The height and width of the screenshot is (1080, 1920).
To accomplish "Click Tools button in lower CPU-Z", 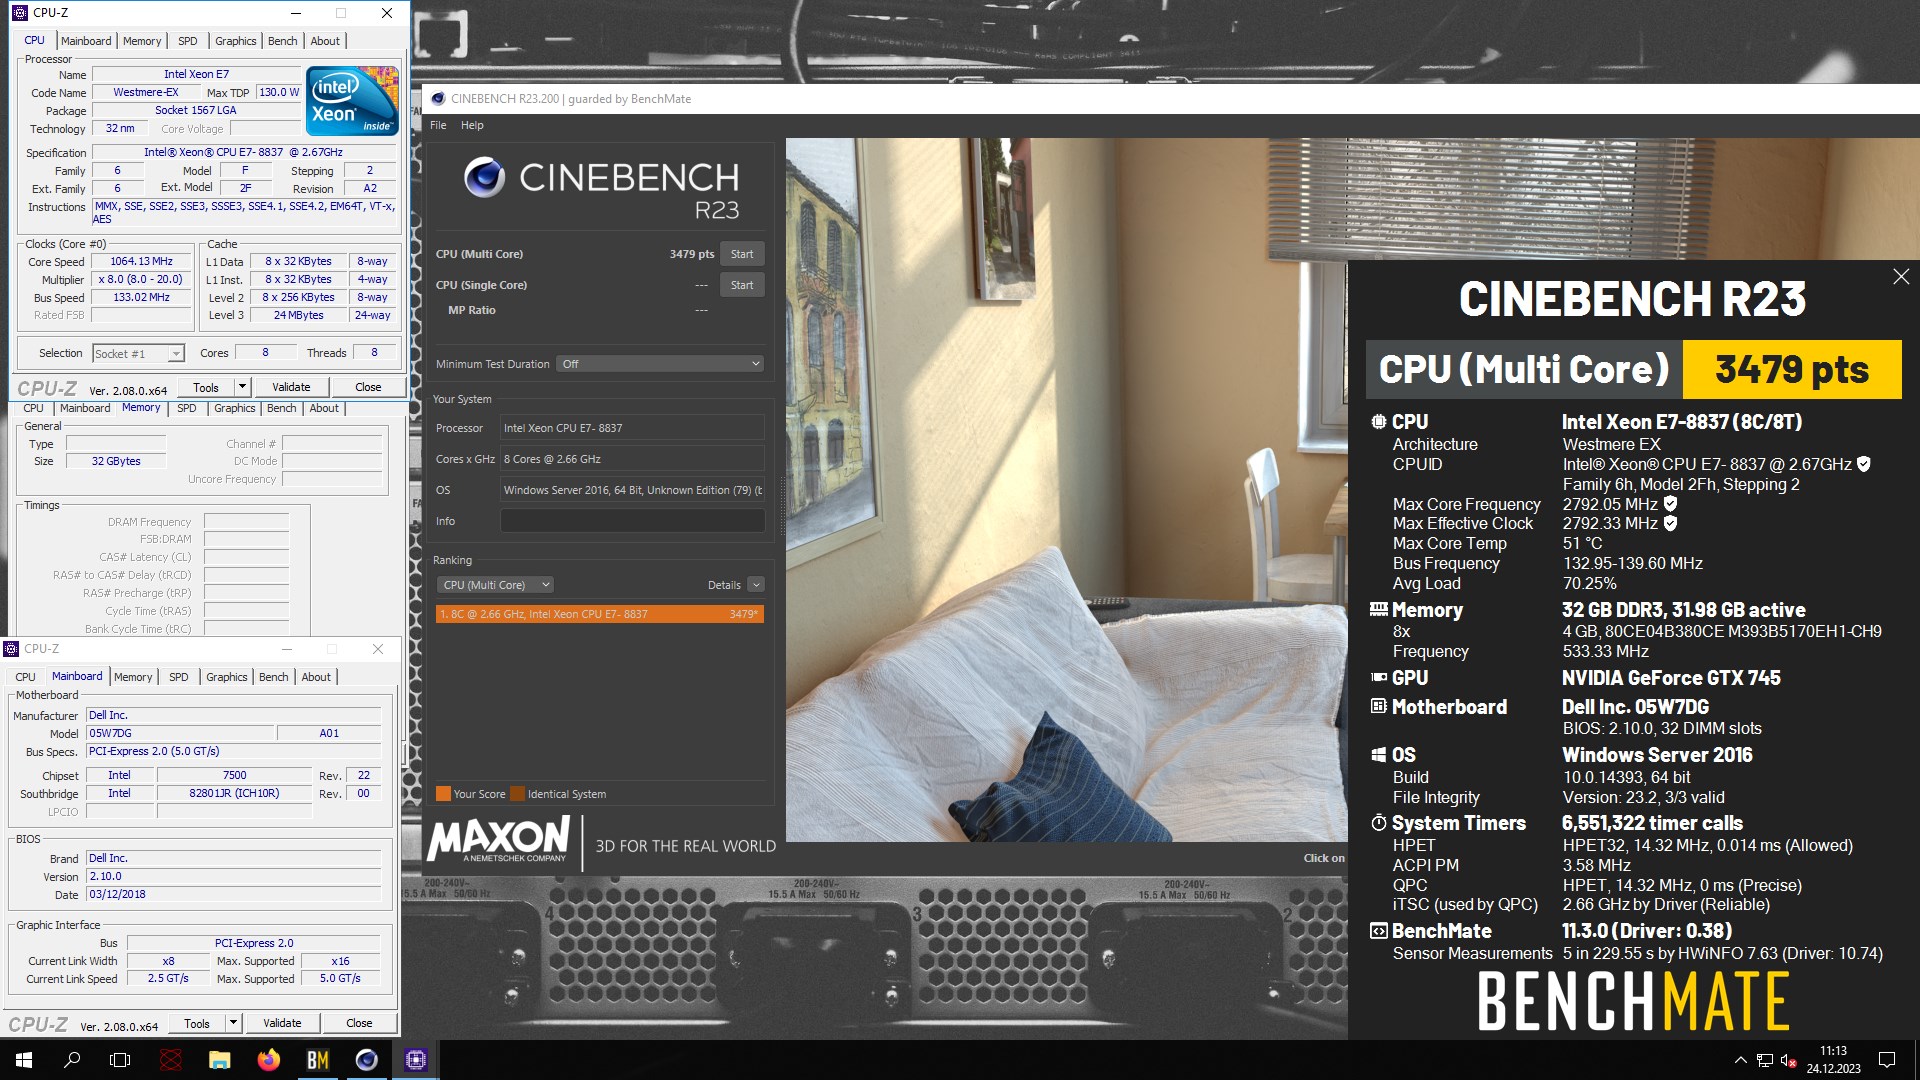I will coord(197,1023).
